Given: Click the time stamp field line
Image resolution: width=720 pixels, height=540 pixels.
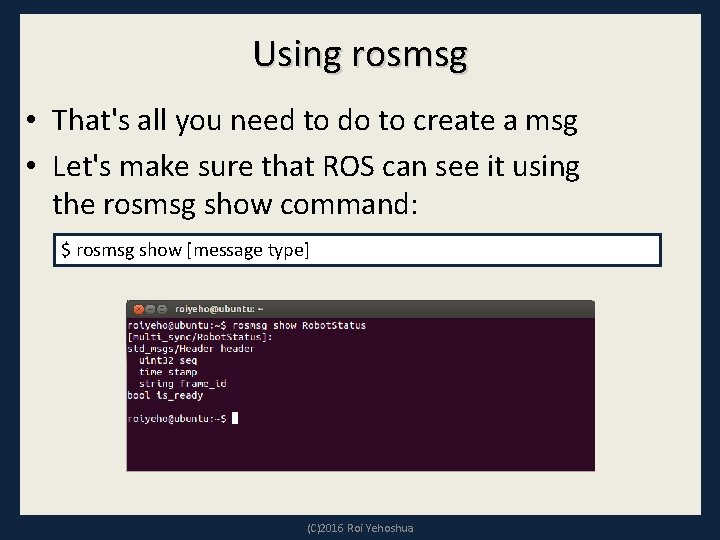Looking at the screenshot, I should coord(168,372).
